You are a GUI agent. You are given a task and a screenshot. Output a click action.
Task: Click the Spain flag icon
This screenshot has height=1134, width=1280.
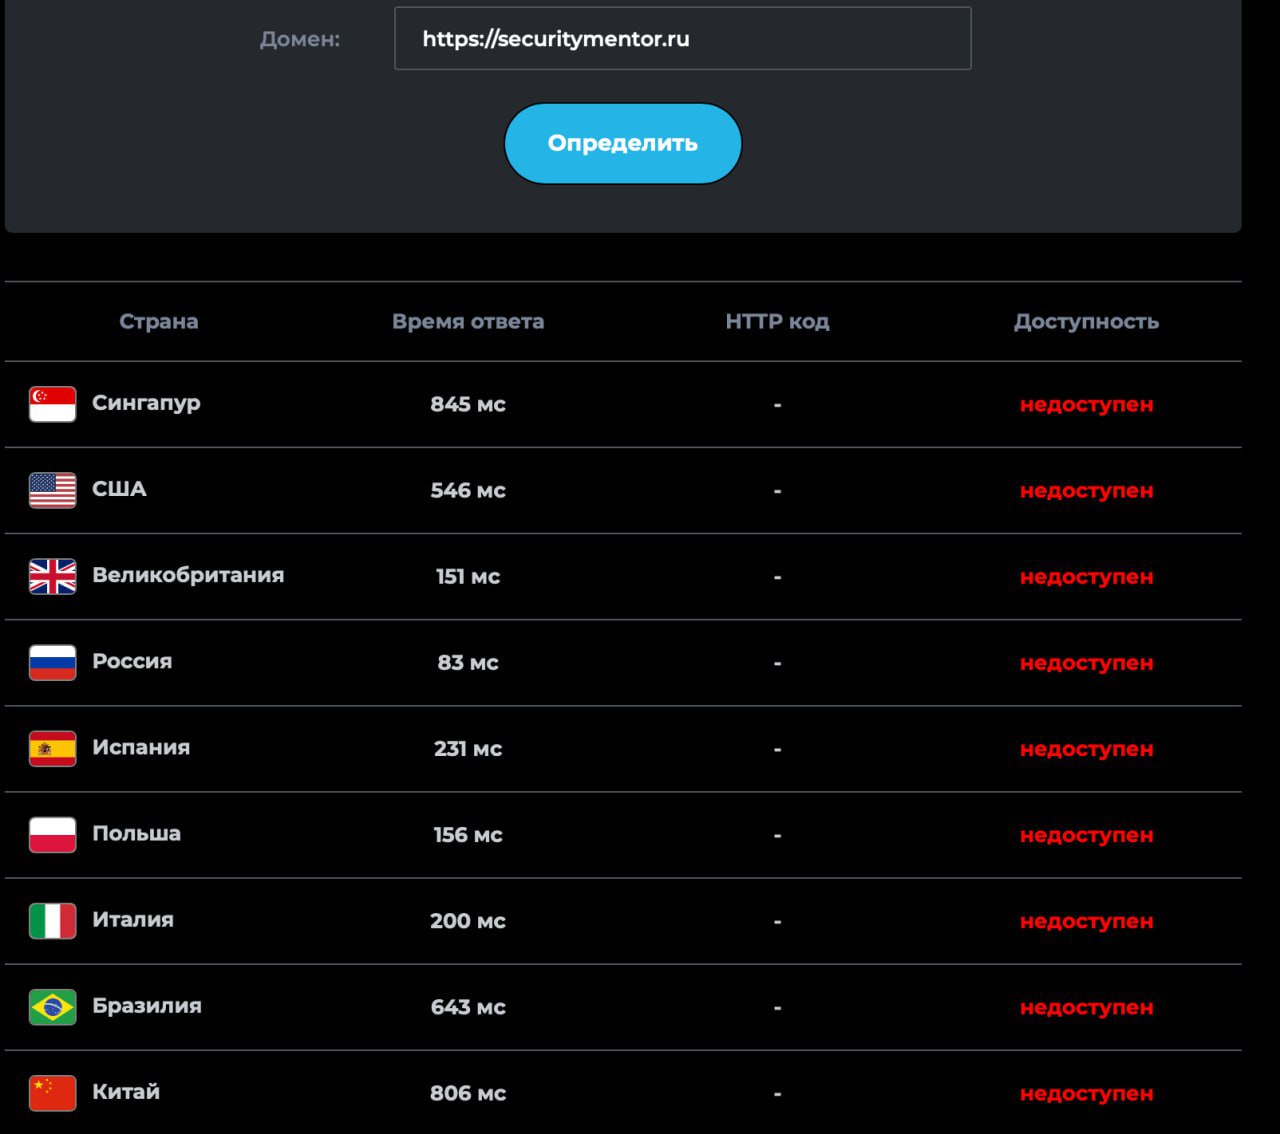(53, 748)
